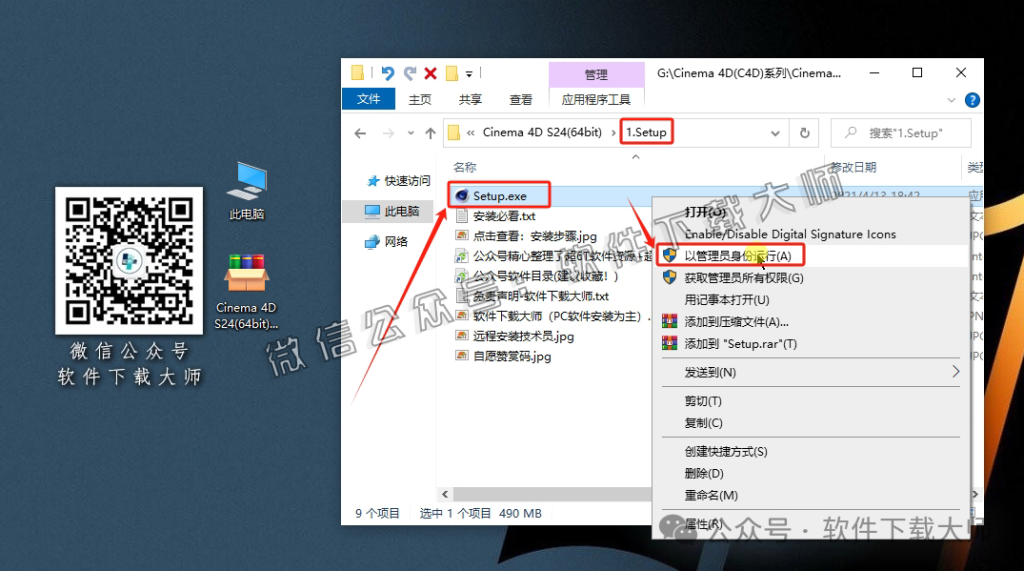Go up one folder level
Image resolution: width=1024 pixels, height=571 pixels.
[x=430, y=133]
